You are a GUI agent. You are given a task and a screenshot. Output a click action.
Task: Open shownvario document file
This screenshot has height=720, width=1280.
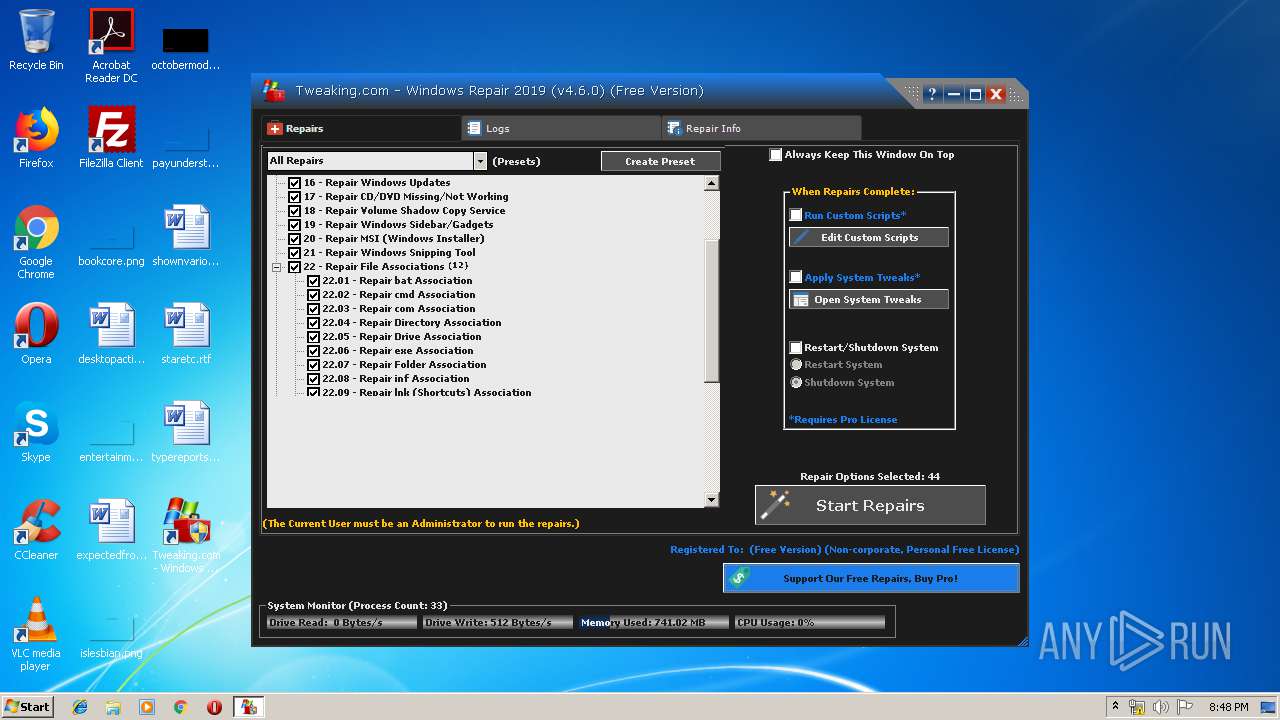[186, 236]
